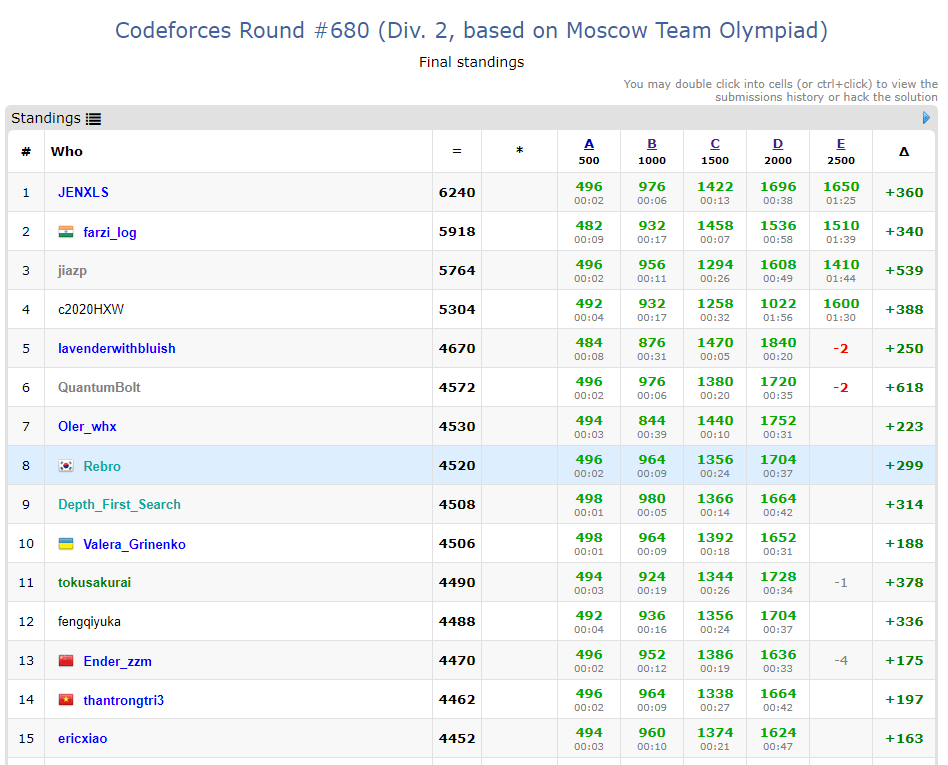
Task: Click Rebro rating change +299
Action: click(x=904, y=466)
